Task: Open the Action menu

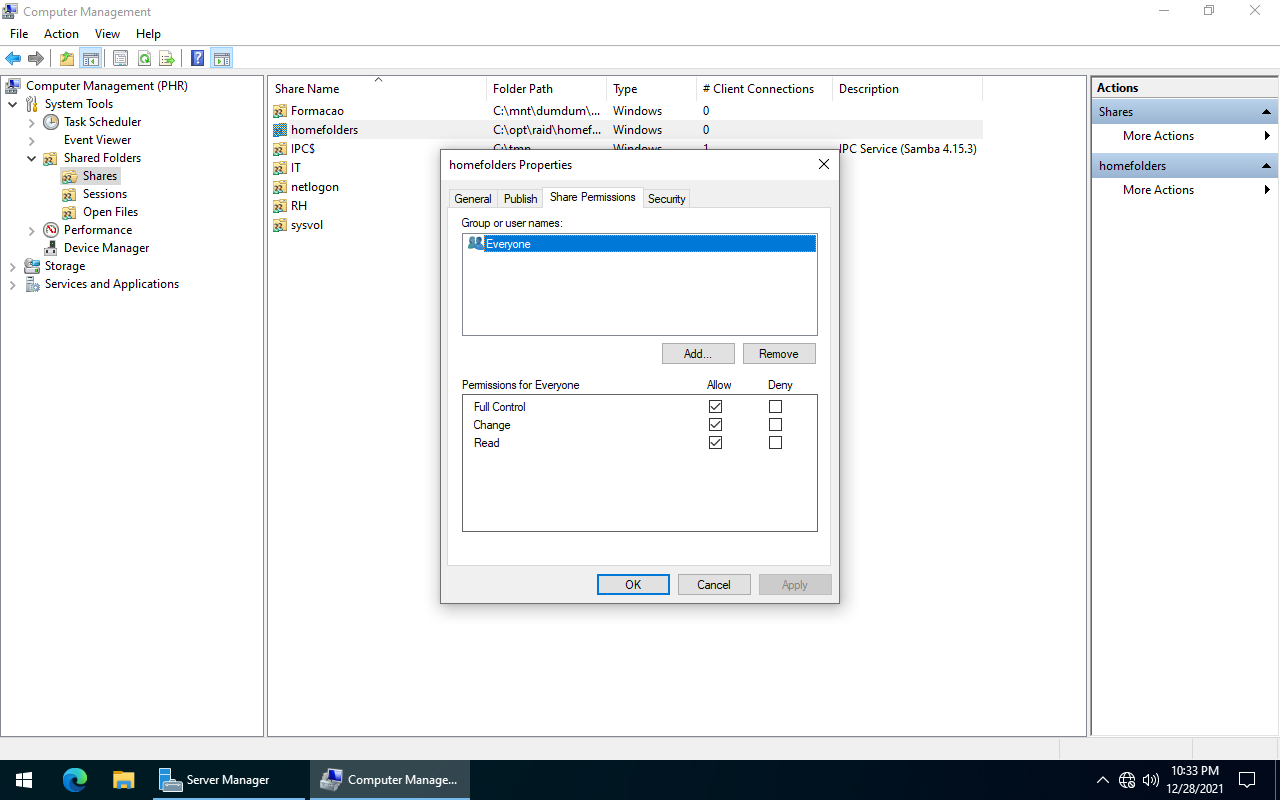Action: coord(61,33)
